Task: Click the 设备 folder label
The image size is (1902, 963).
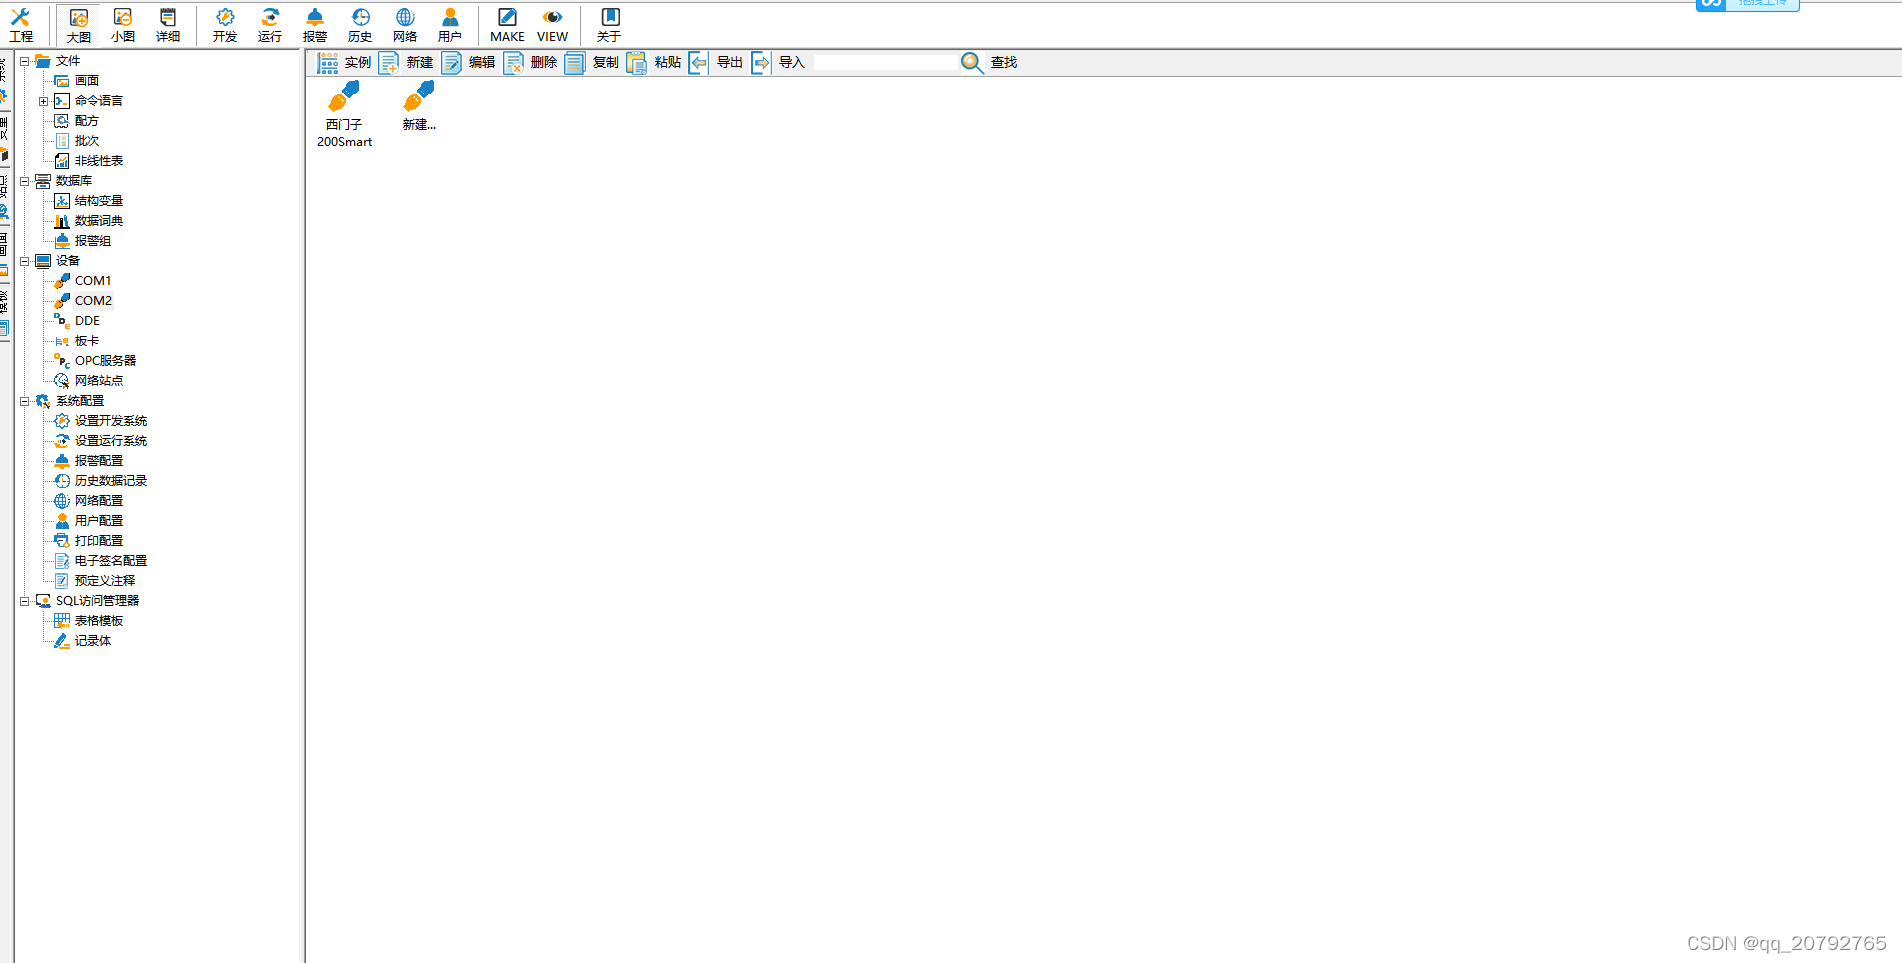Action: click(x=68, y=261)
